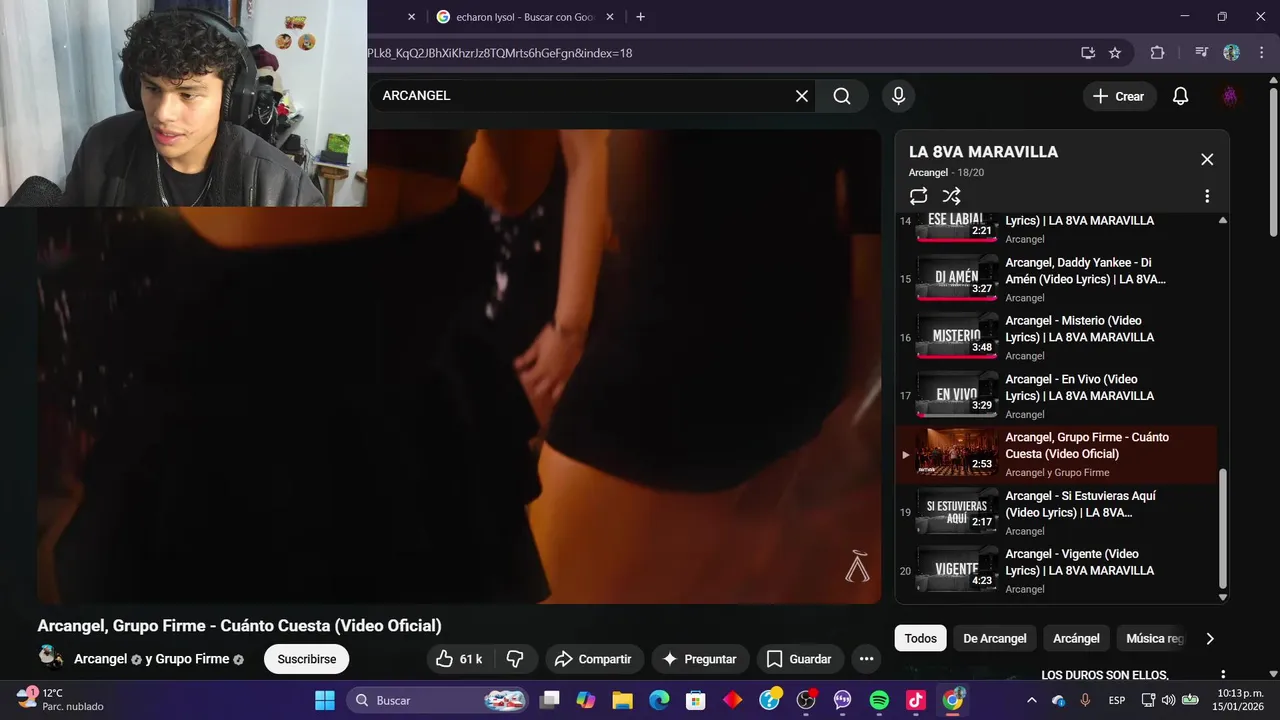Screen dimensions: 1280x720
Task: Start voice search with the microphone
Action: tap(898, 96)
